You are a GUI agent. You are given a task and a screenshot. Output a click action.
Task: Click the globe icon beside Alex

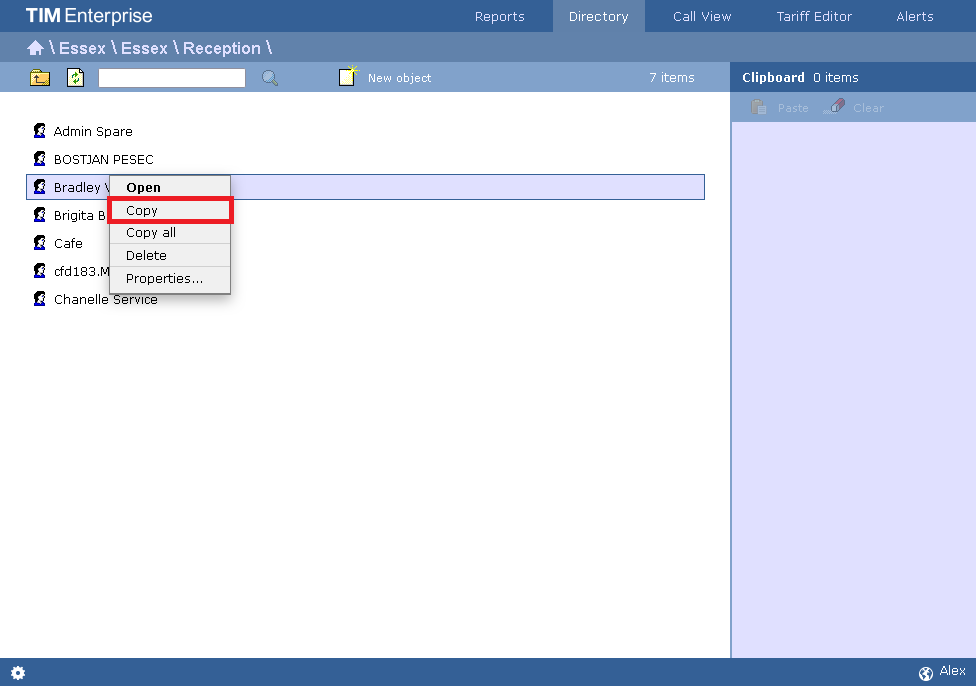coord(926,673)
